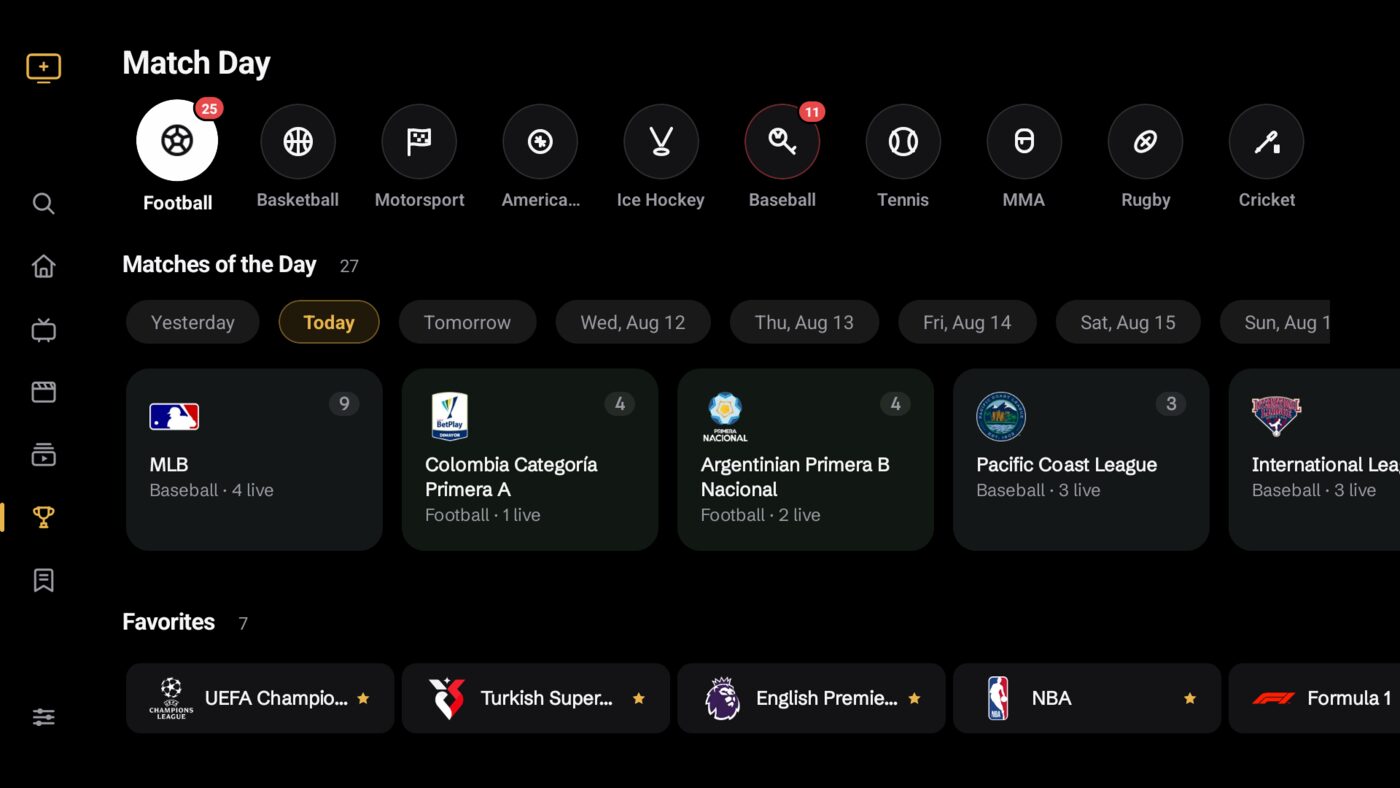Click the "Favorites" section heading

168,622
